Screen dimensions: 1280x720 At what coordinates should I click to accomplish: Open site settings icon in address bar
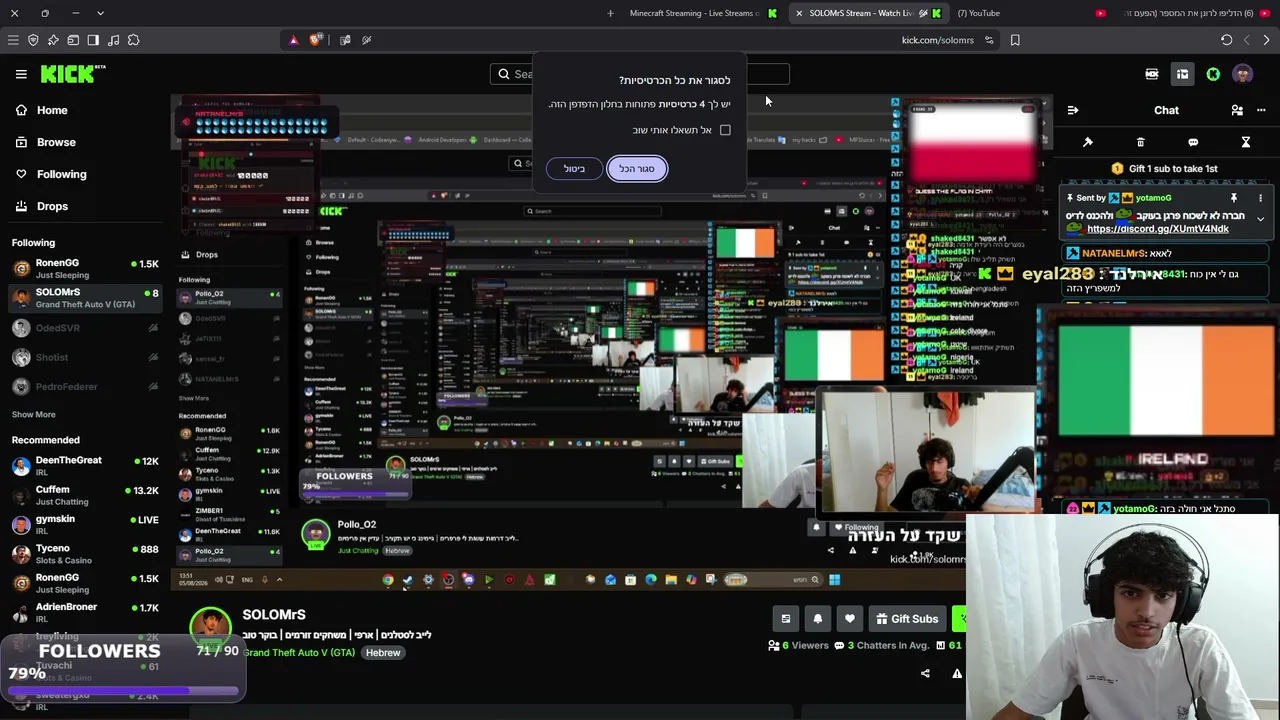click(989, 40)
